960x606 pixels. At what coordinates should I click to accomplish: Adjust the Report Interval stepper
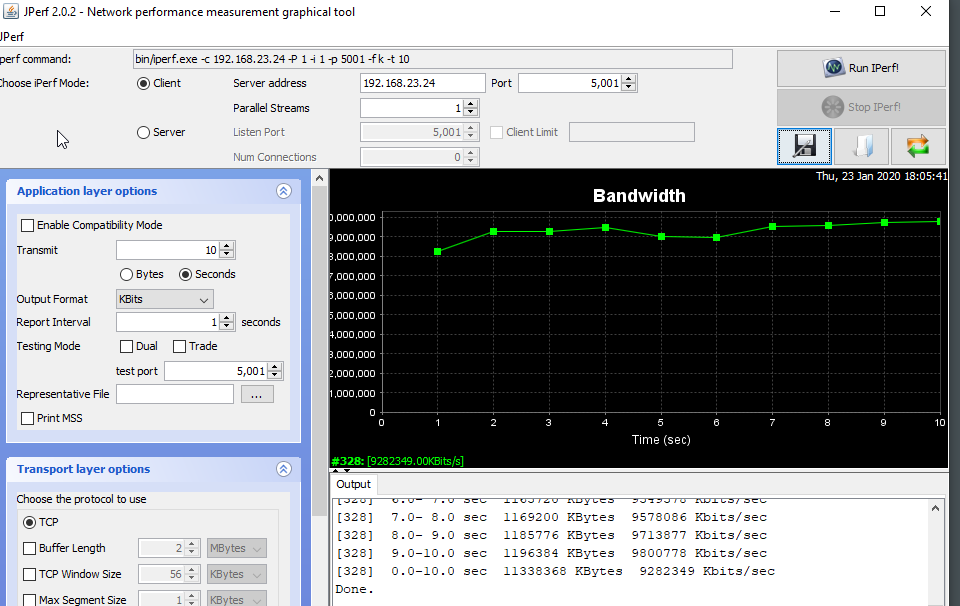[227, 322]
